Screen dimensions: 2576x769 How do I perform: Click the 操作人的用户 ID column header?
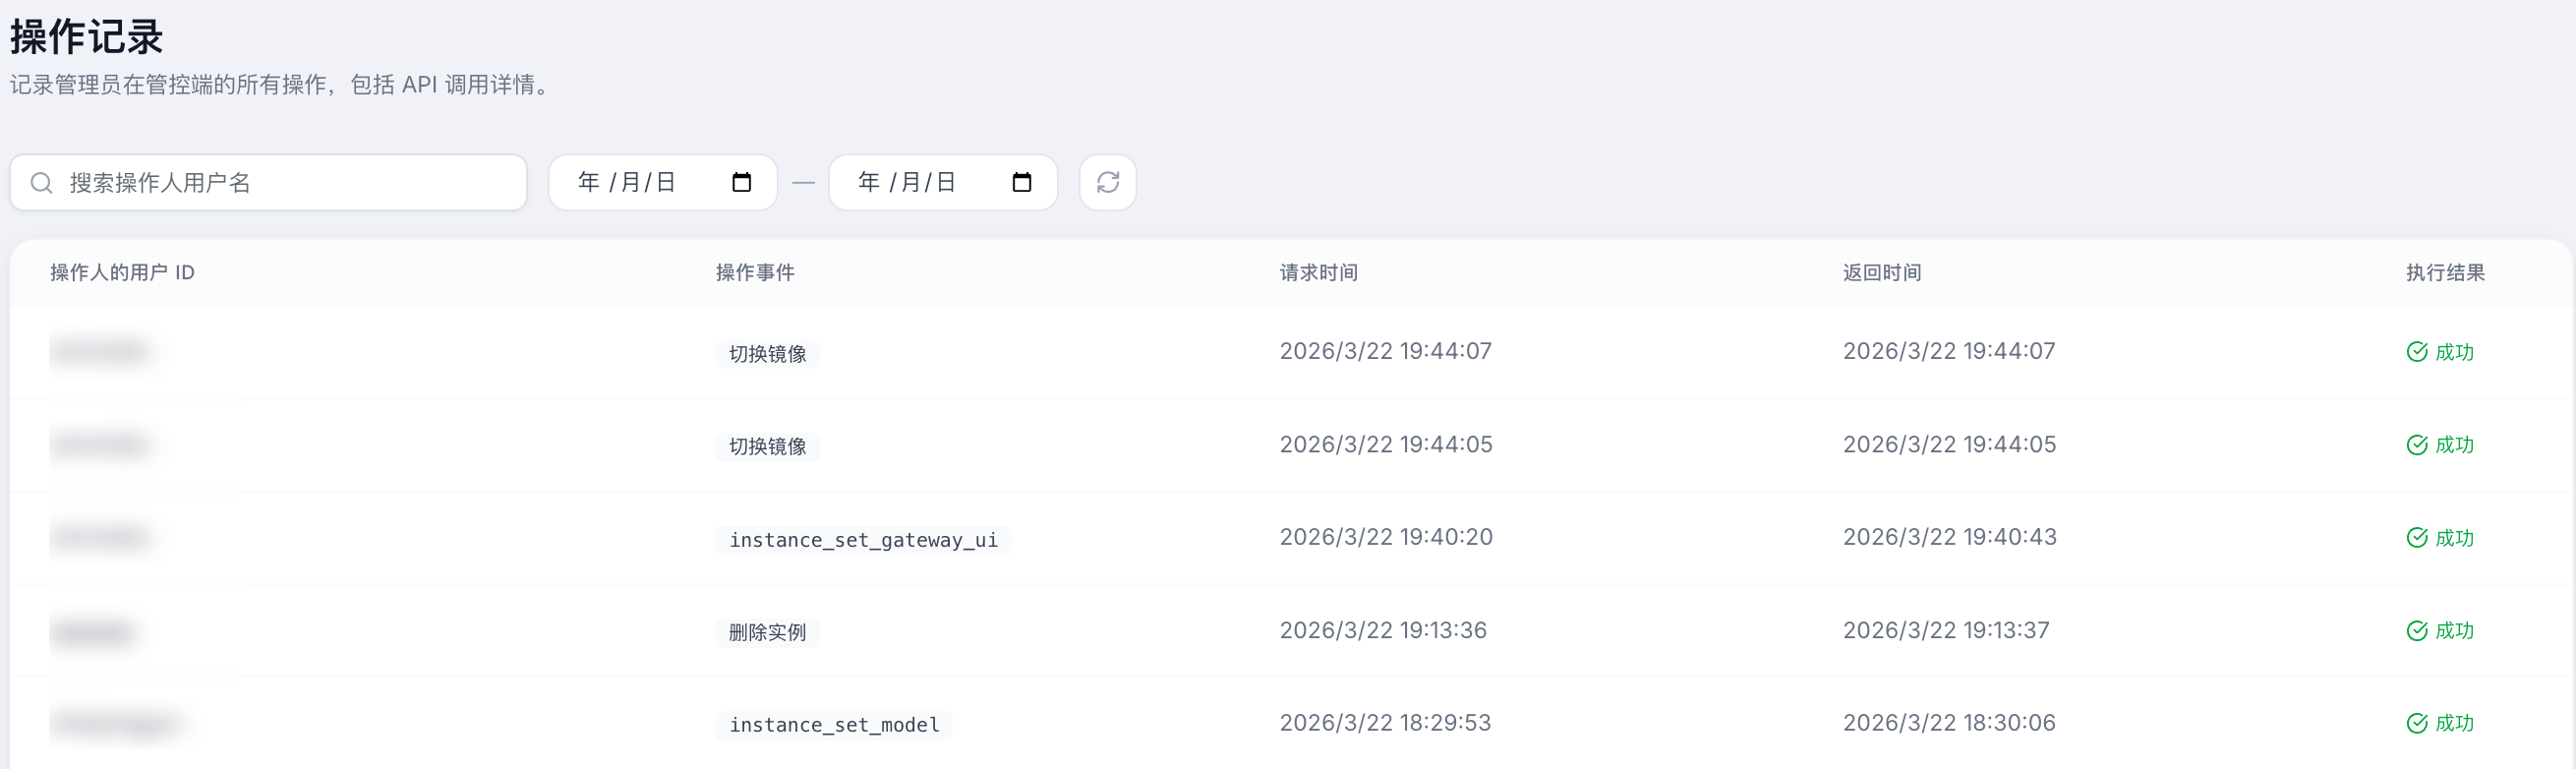122,273
